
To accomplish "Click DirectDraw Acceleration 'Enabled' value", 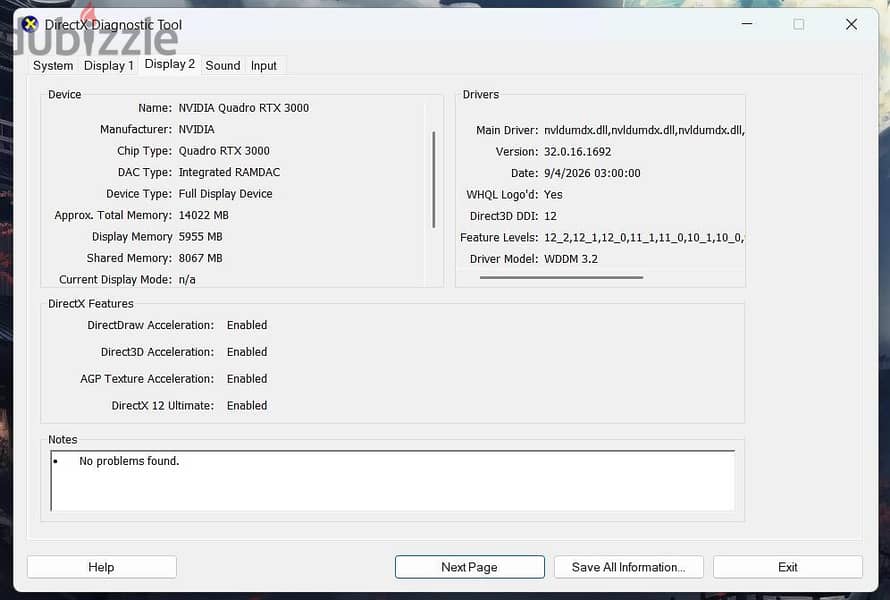I will 247,325.
